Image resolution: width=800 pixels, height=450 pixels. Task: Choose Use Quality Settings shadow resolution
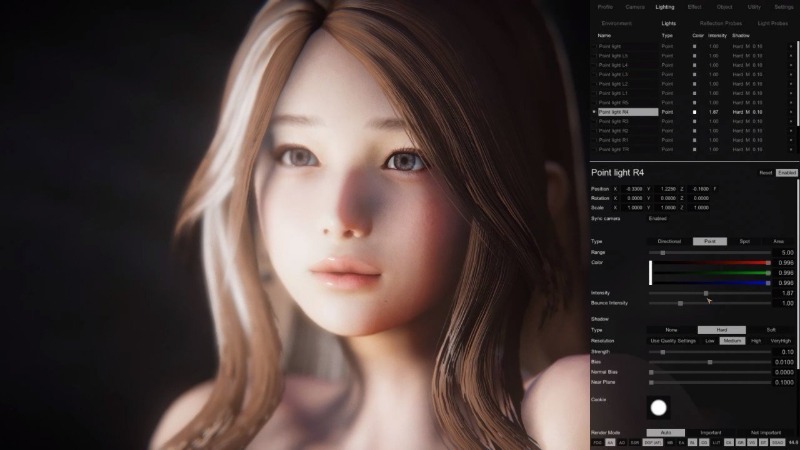click(673, 341)
